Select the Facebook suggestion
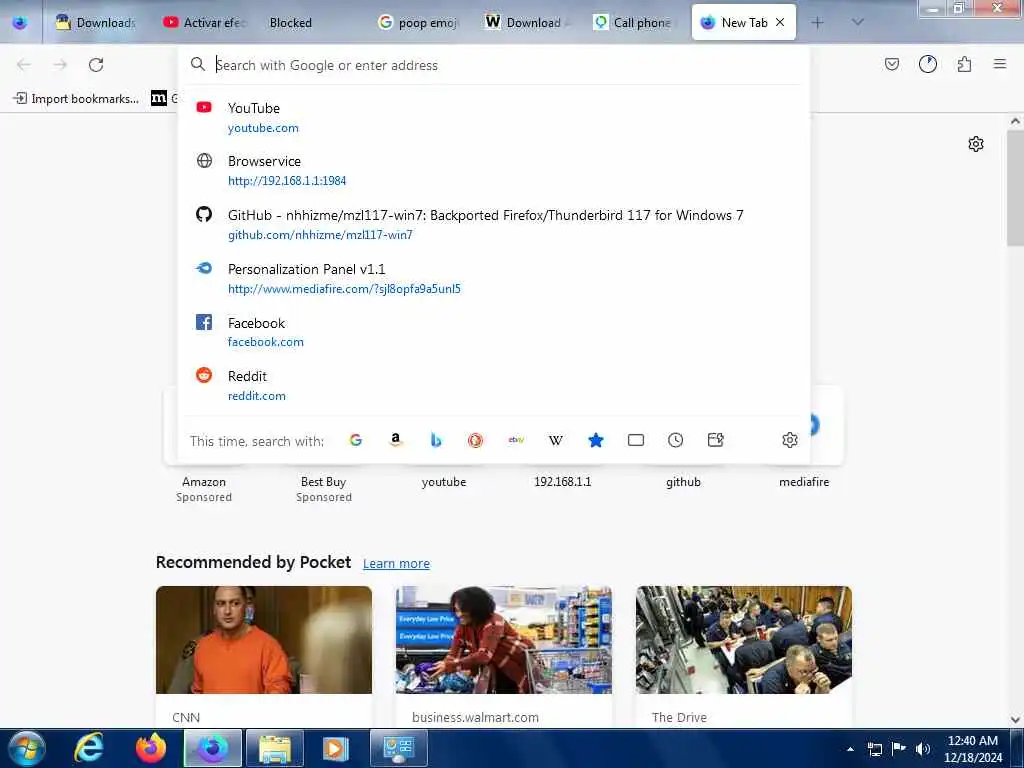 (494, 332)
